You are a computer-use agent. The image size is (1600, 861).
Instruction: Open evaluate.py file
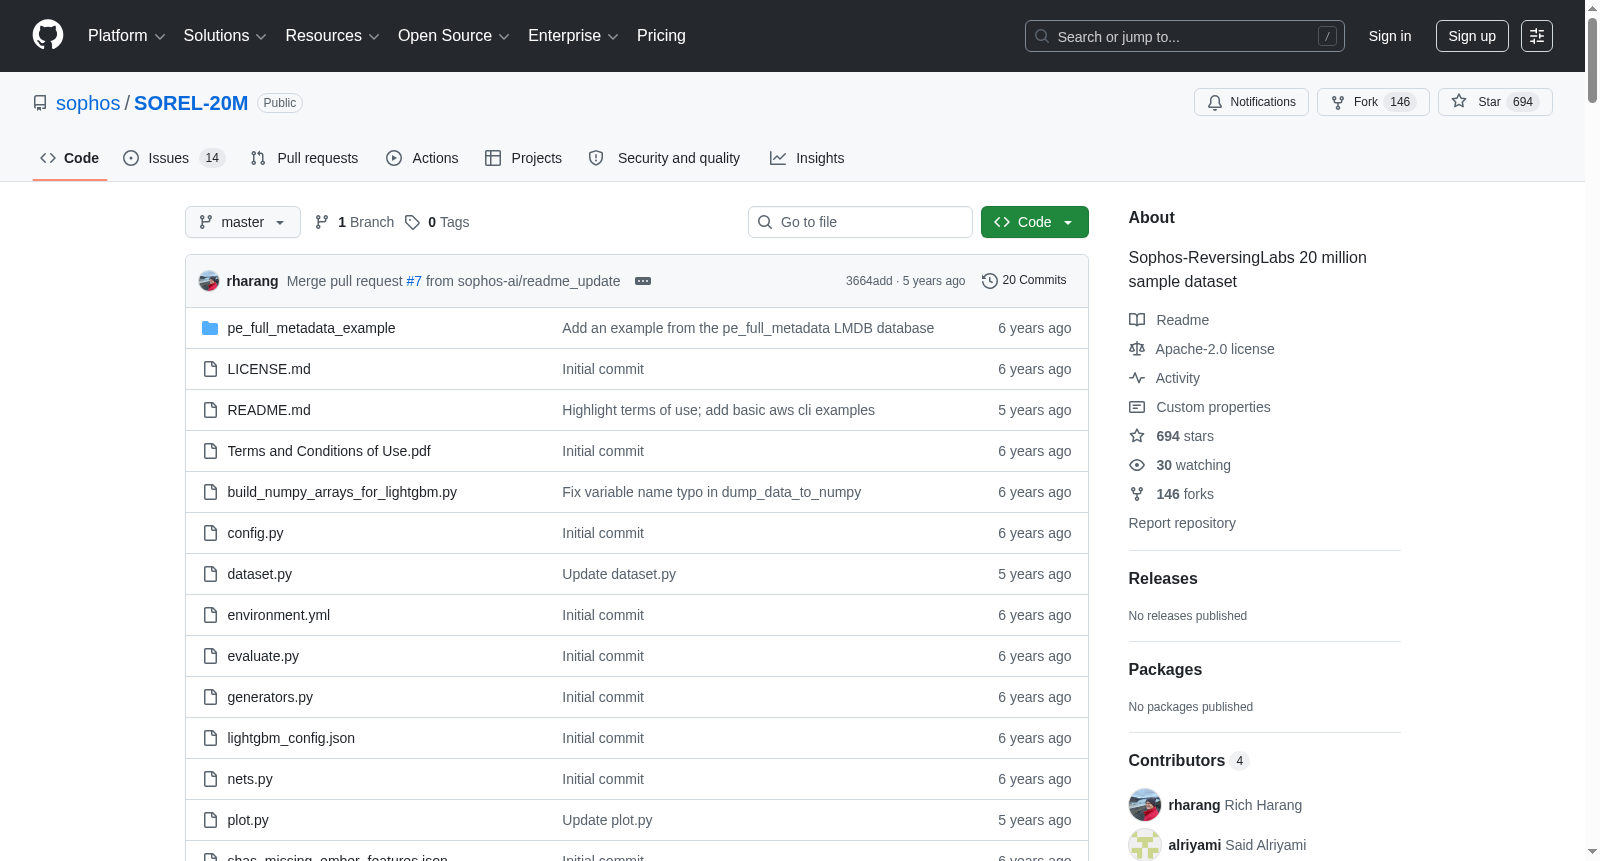(263, 656)
